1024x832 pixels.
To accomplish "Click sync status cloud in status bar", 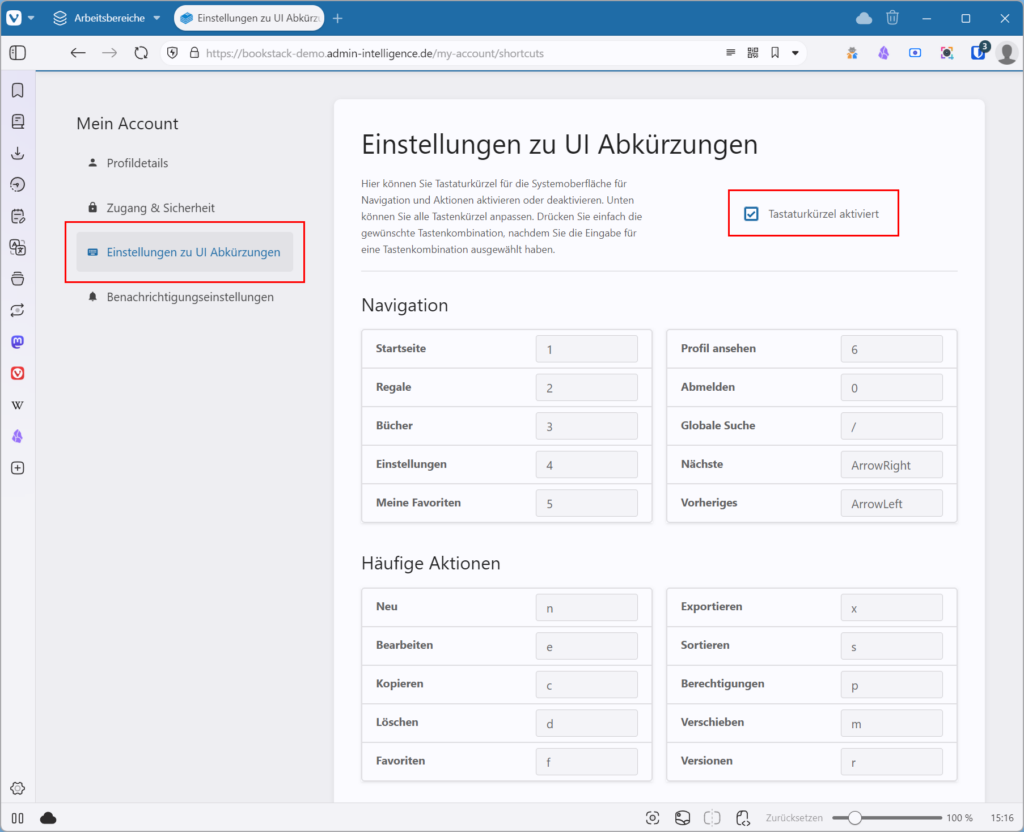I will 48,818.
